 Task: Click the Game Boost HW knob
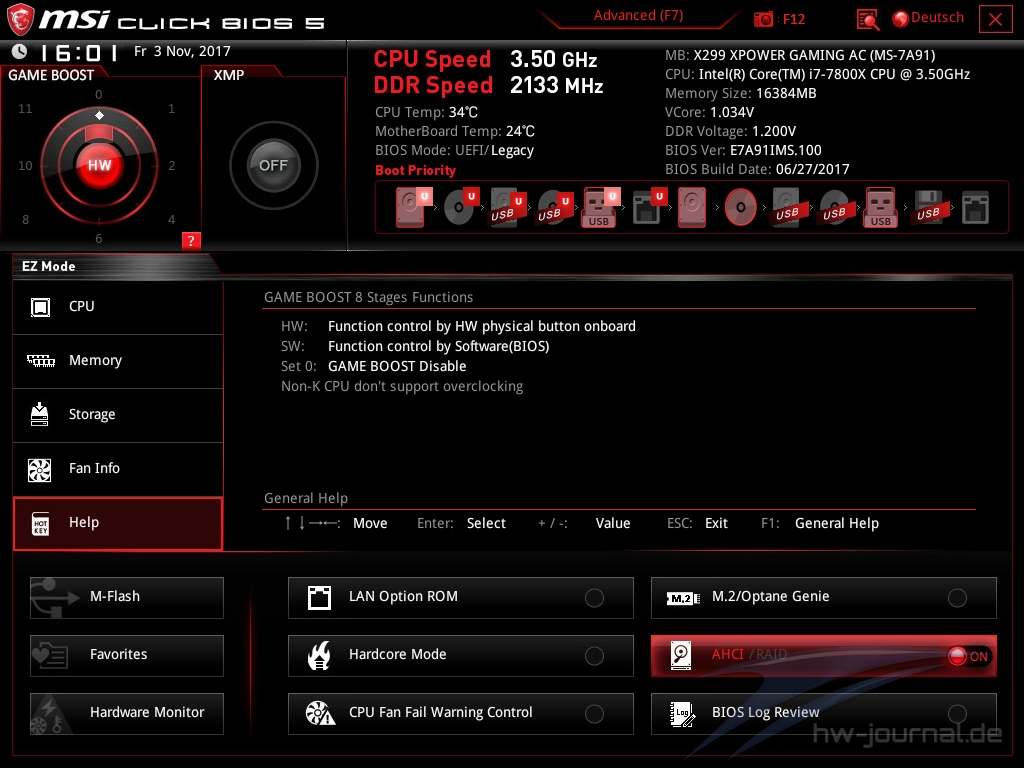tap(99, 165)
